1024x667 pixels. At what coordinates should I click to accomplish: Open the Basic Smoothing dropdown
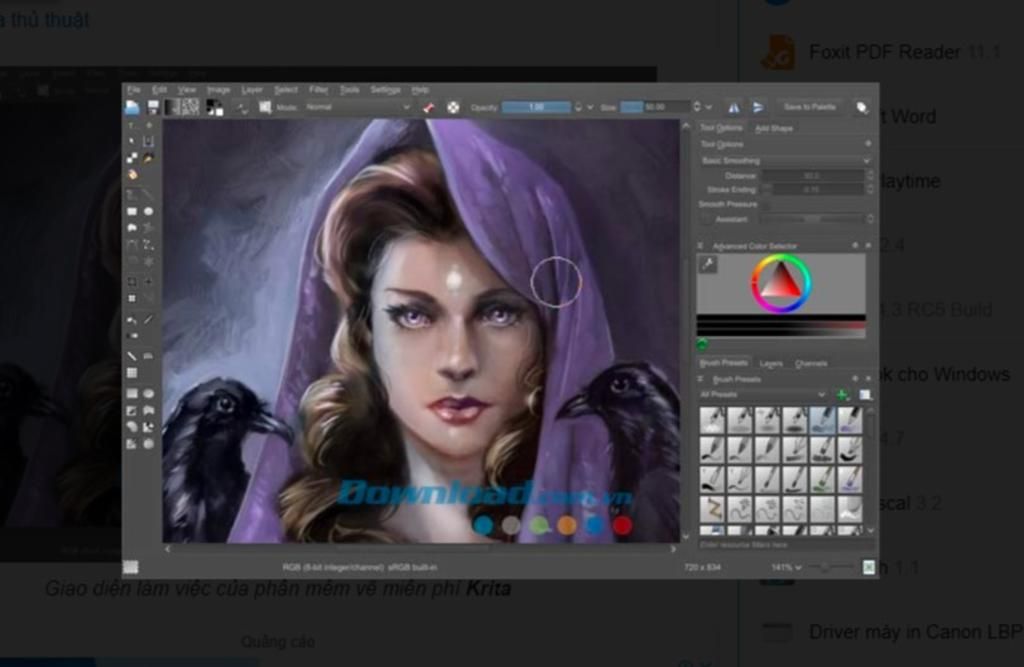pyautogui.click(x=785, y=161)
